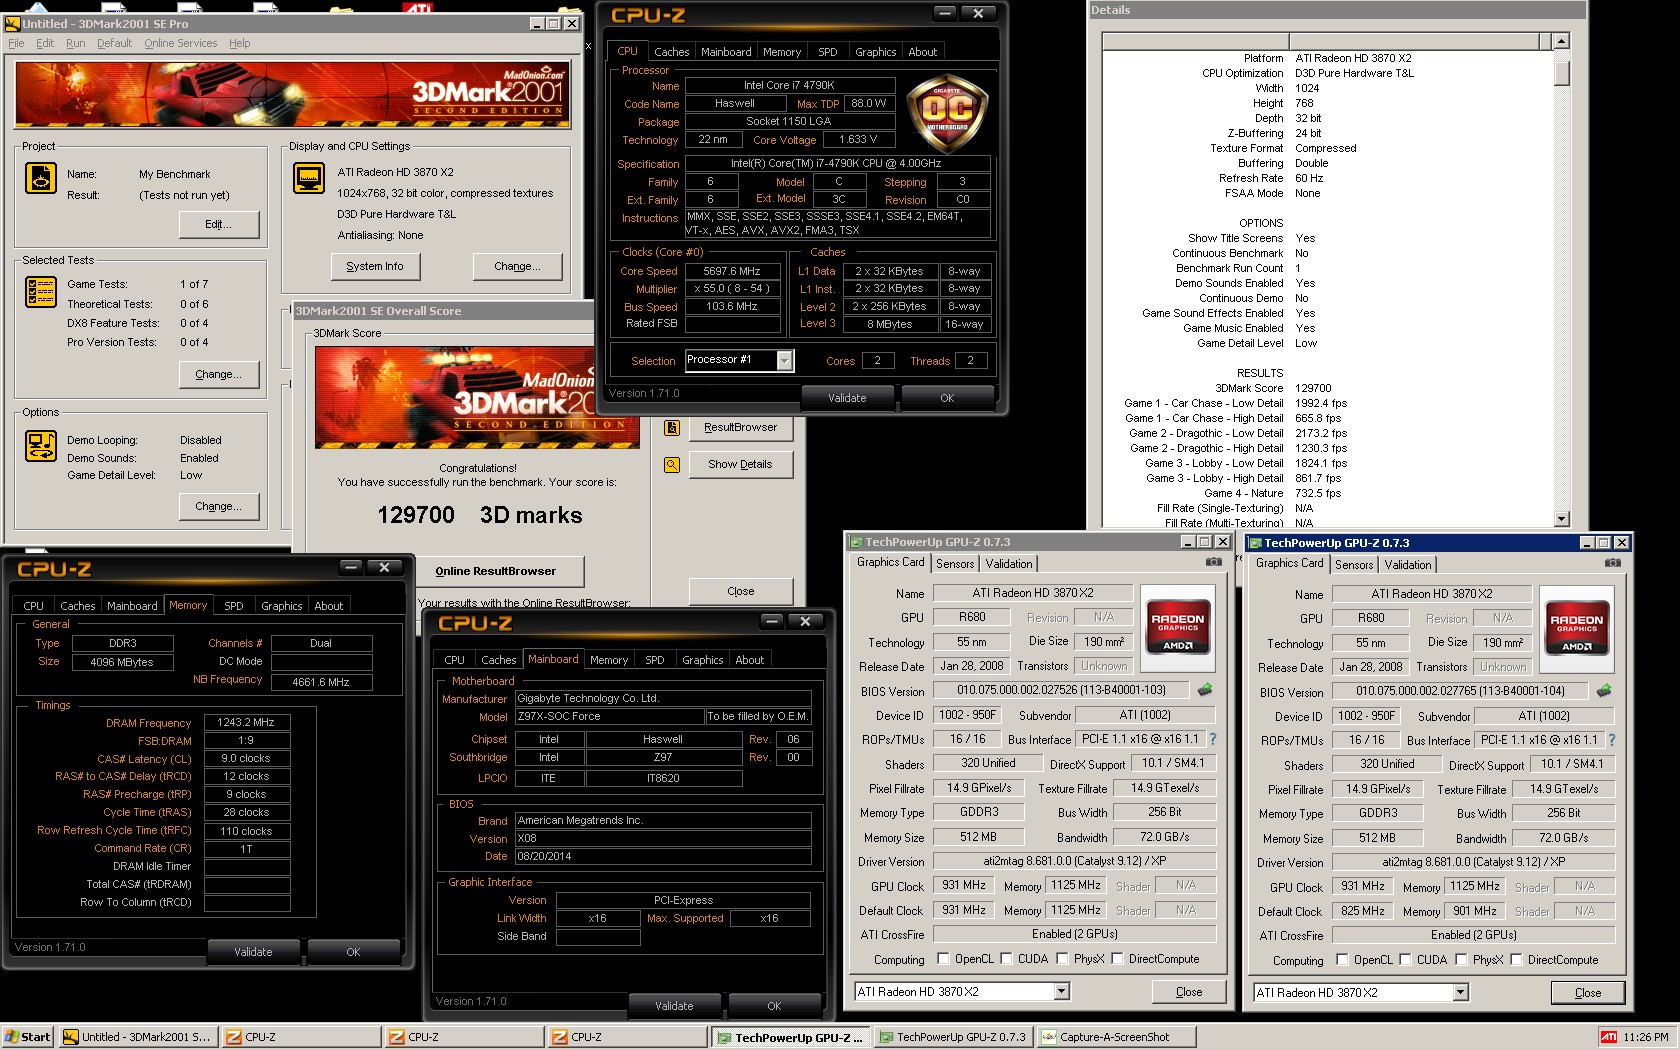Switch to Untitled - 3DMark2001 taskbar item
Image resolution: width=1680 pixels, height=1050 pixels.
tap(137, 1037)
